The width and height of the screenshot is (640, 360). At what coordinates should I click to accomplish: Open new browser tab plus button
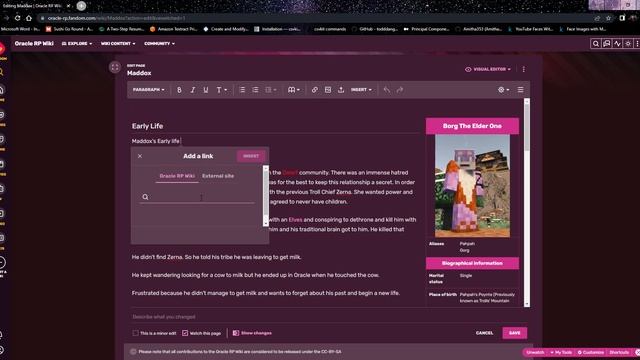pos(82,6)
